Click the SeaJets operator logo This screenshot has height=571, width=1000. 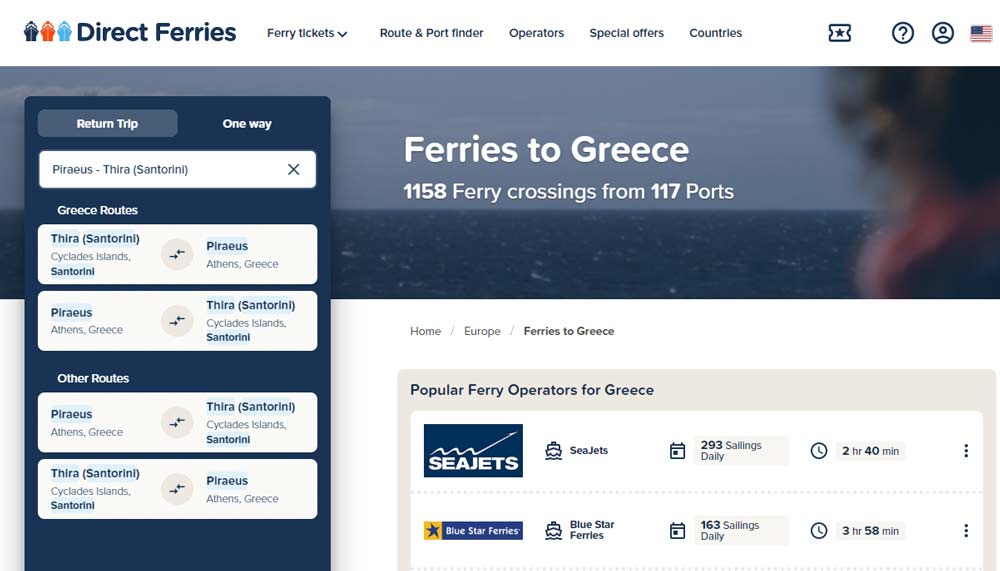point(473,451)
